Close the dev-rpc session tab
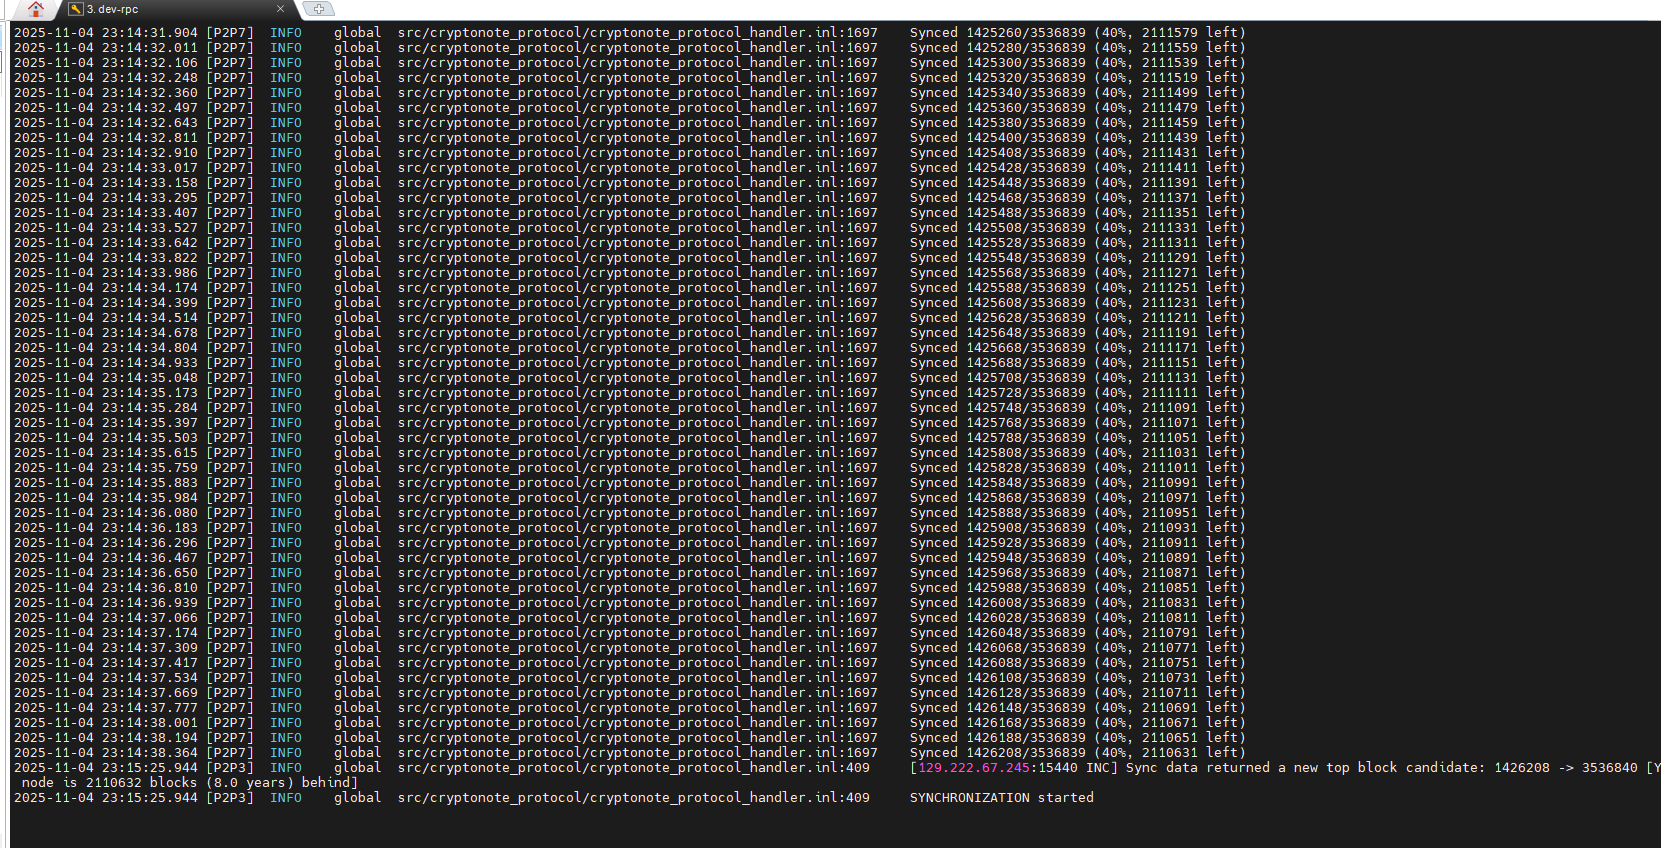The height and width of the screenshot is (848, 1661). 280,9
